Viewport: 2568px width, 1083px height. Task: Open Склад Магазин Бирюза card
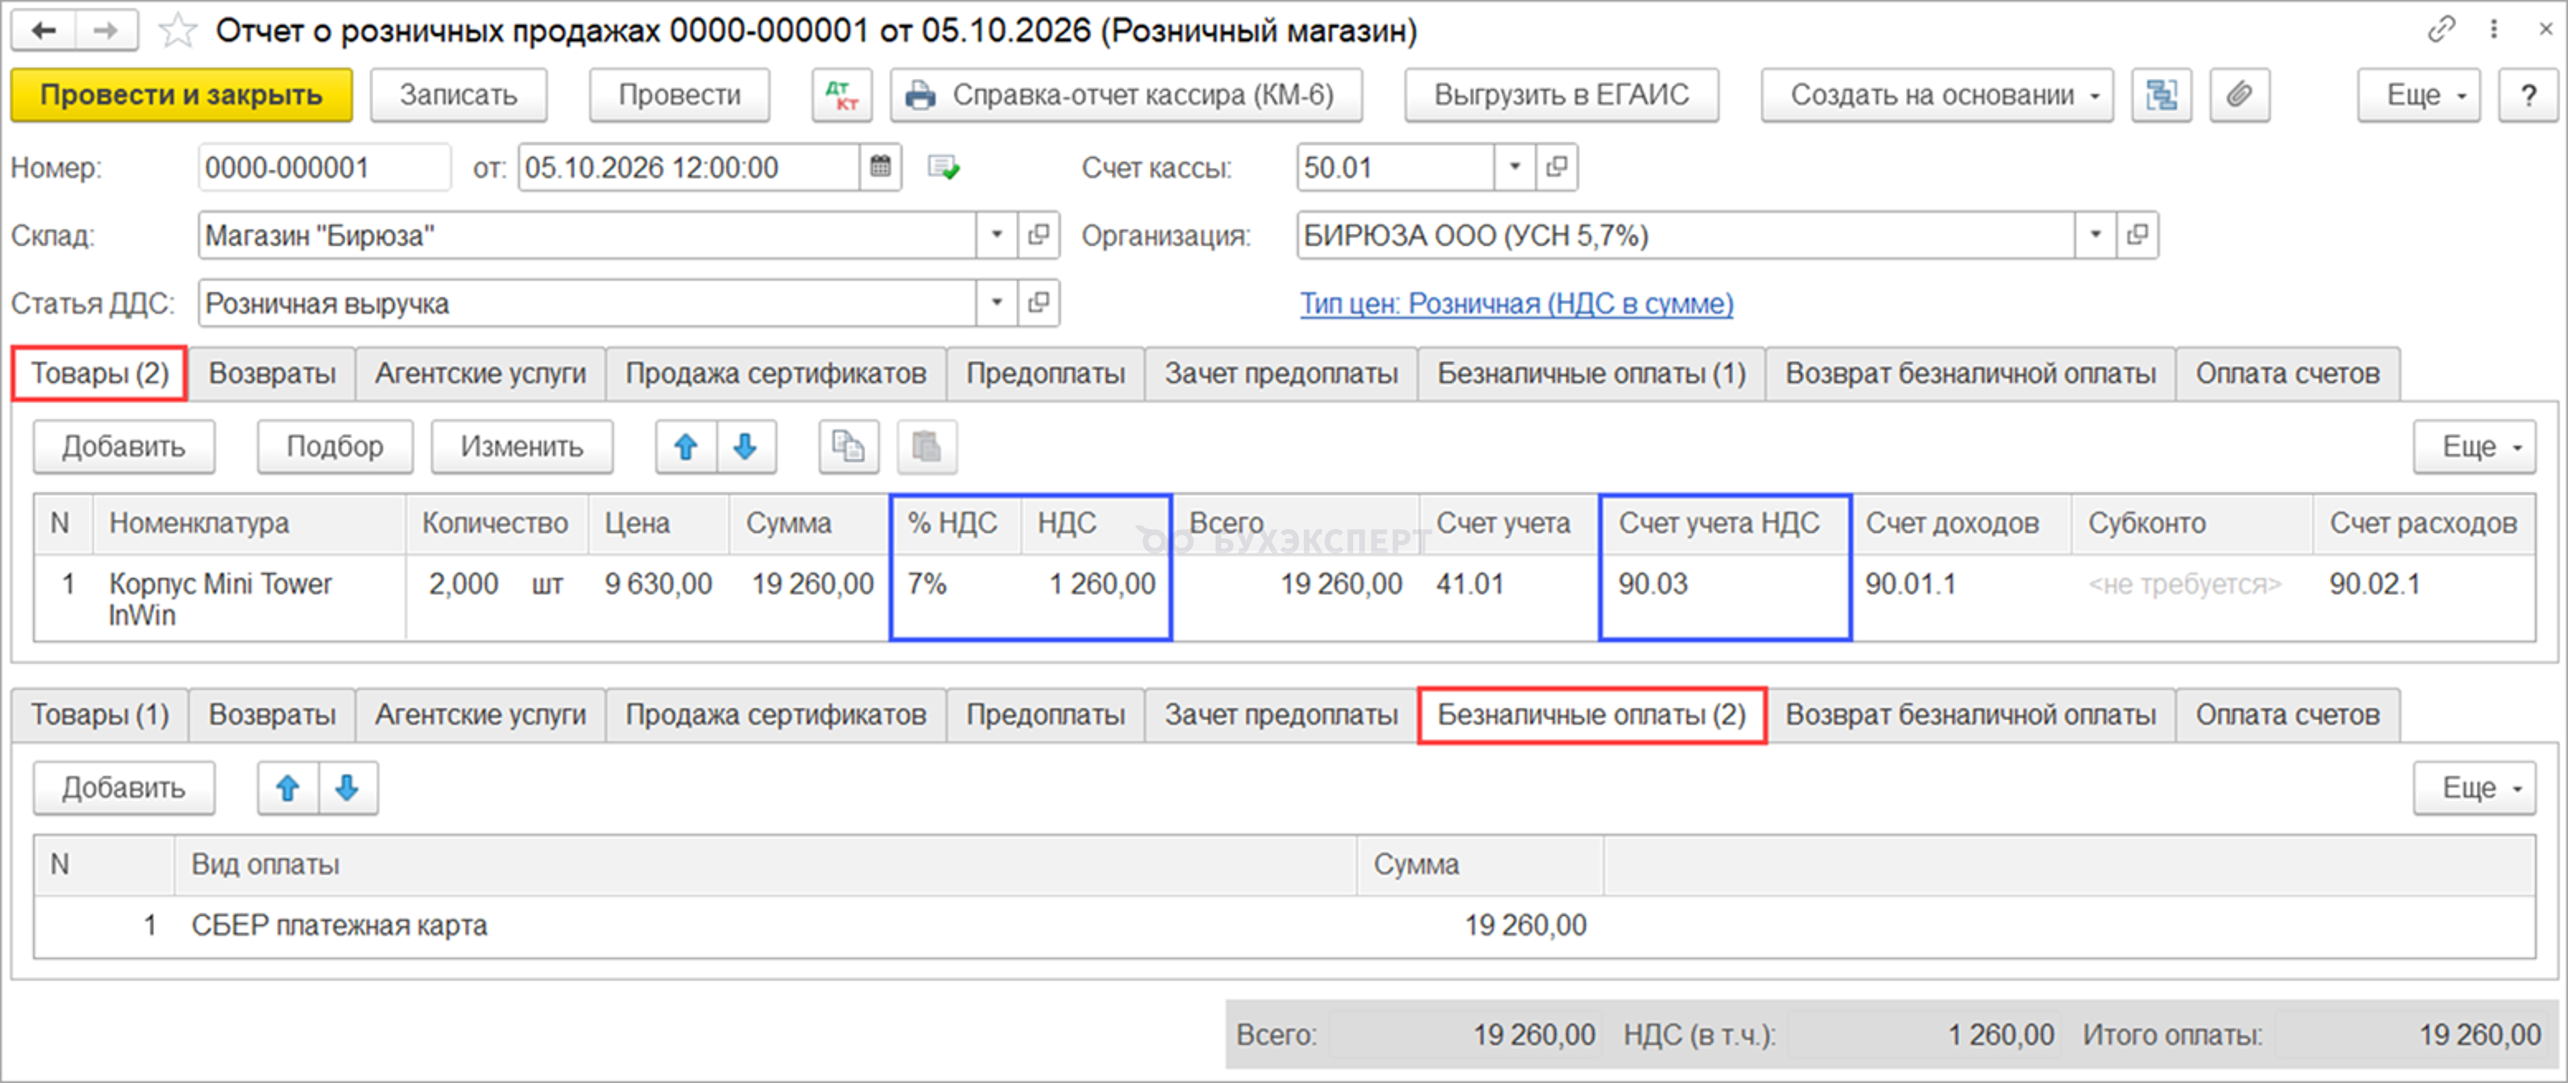1038,235
